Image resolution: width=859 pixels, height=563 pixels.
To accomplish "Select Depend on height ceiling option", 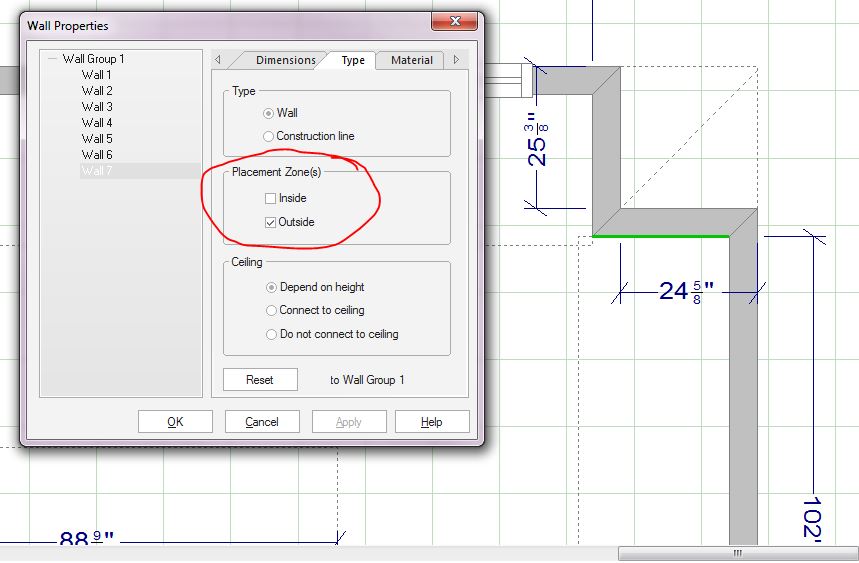I will click(271, 287).
